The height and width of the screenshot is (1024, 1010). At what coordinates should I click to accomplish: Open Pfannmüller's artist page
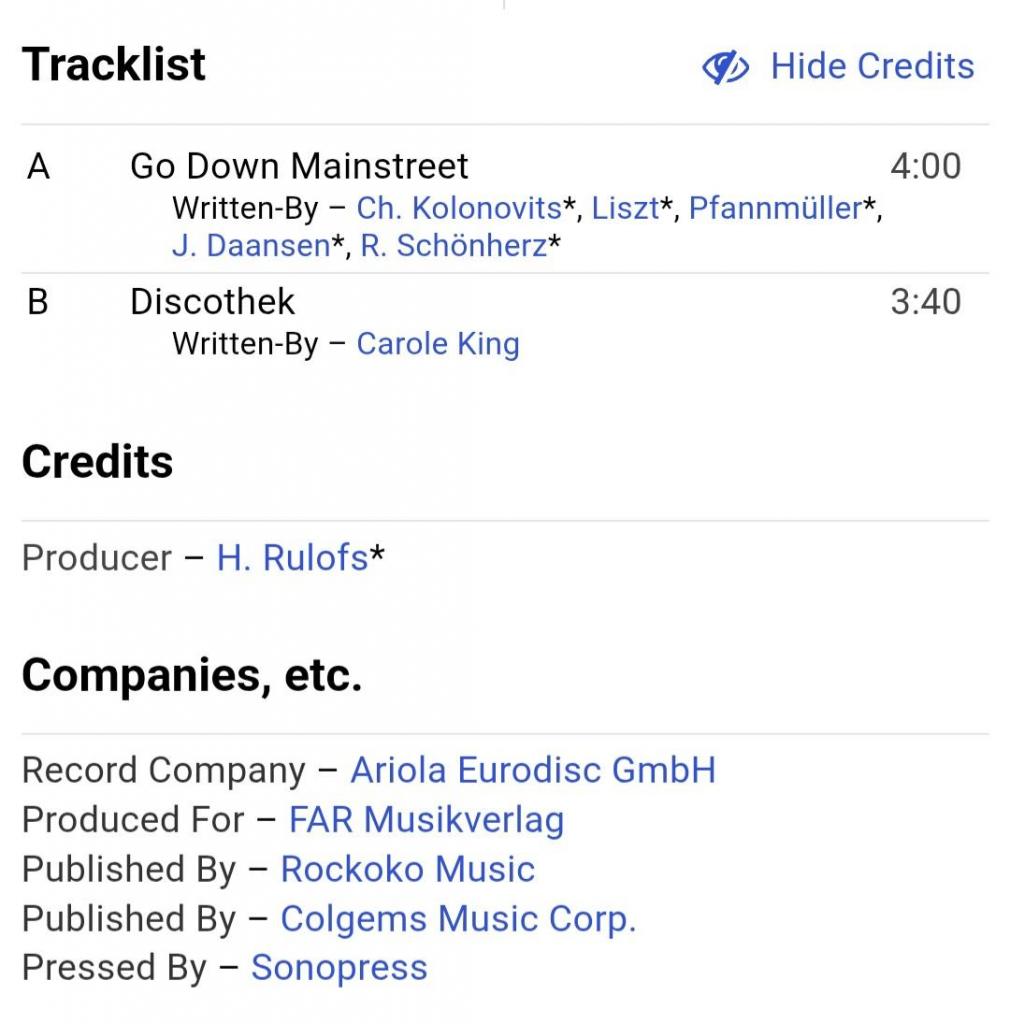coord(775,208)
